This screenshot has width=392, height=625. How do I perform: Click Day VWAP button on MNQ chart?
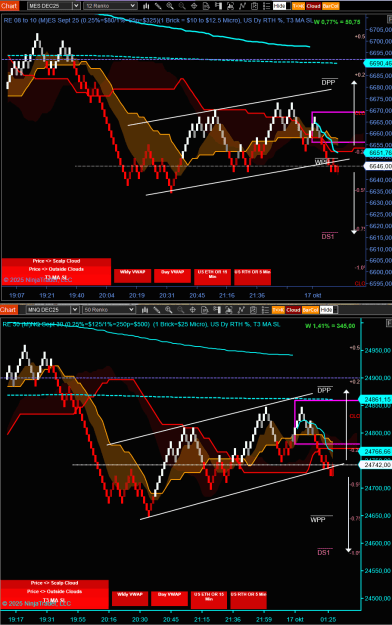pos(169,598)
